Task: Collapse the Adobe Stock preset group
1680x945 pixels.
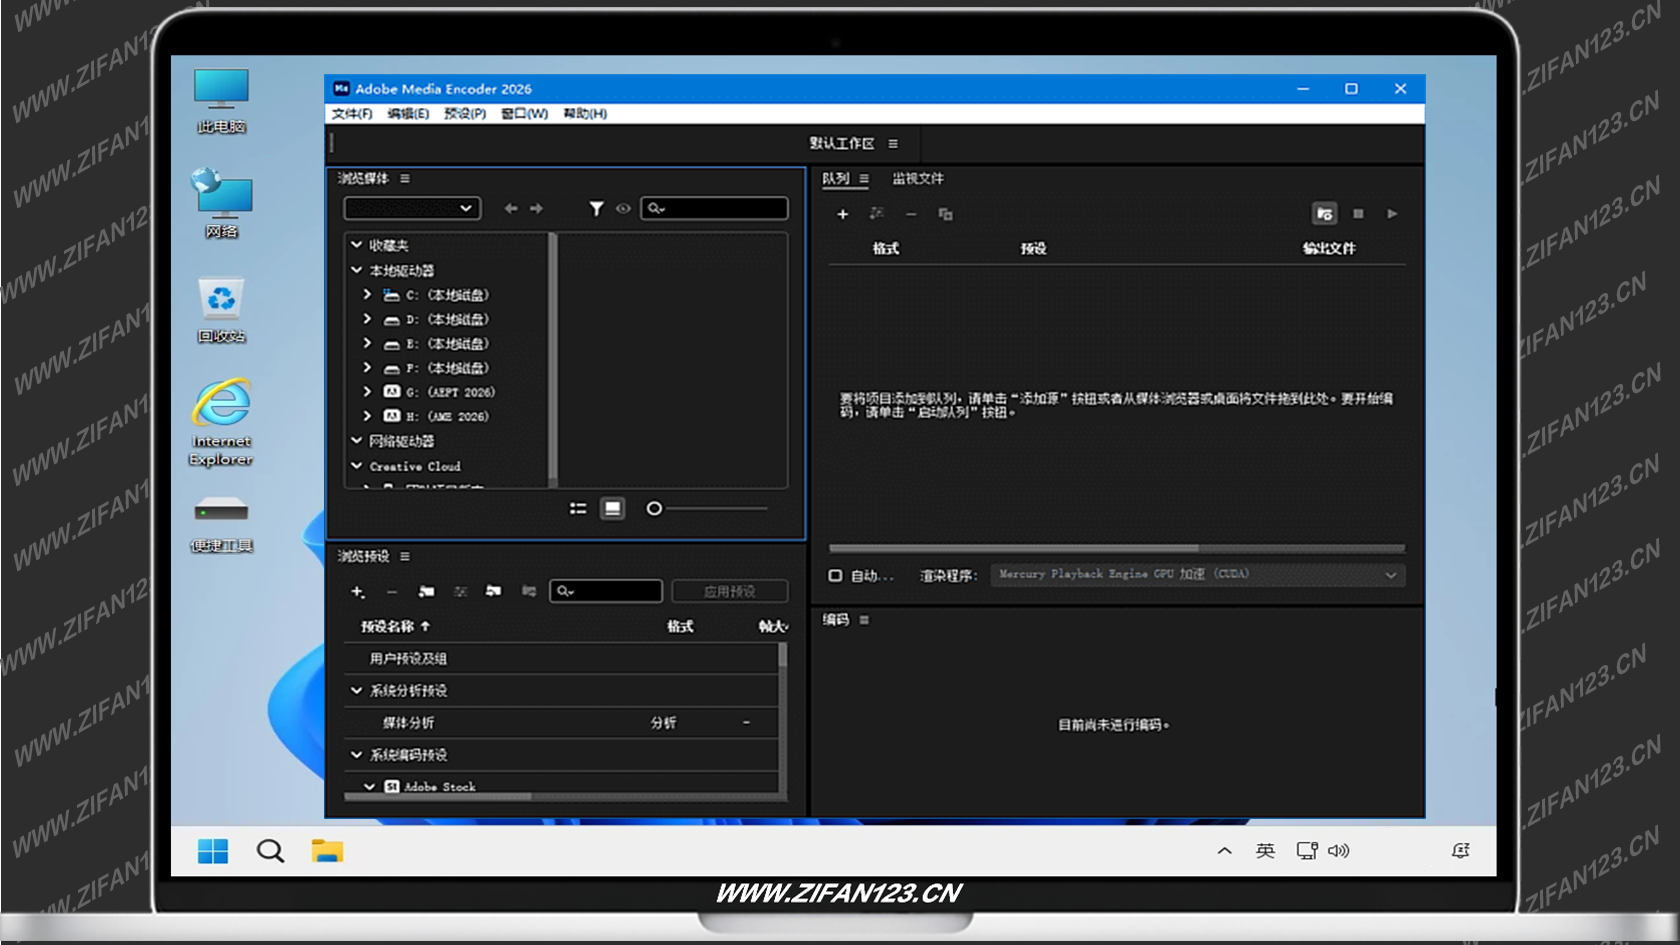Action: coord(369,786)
